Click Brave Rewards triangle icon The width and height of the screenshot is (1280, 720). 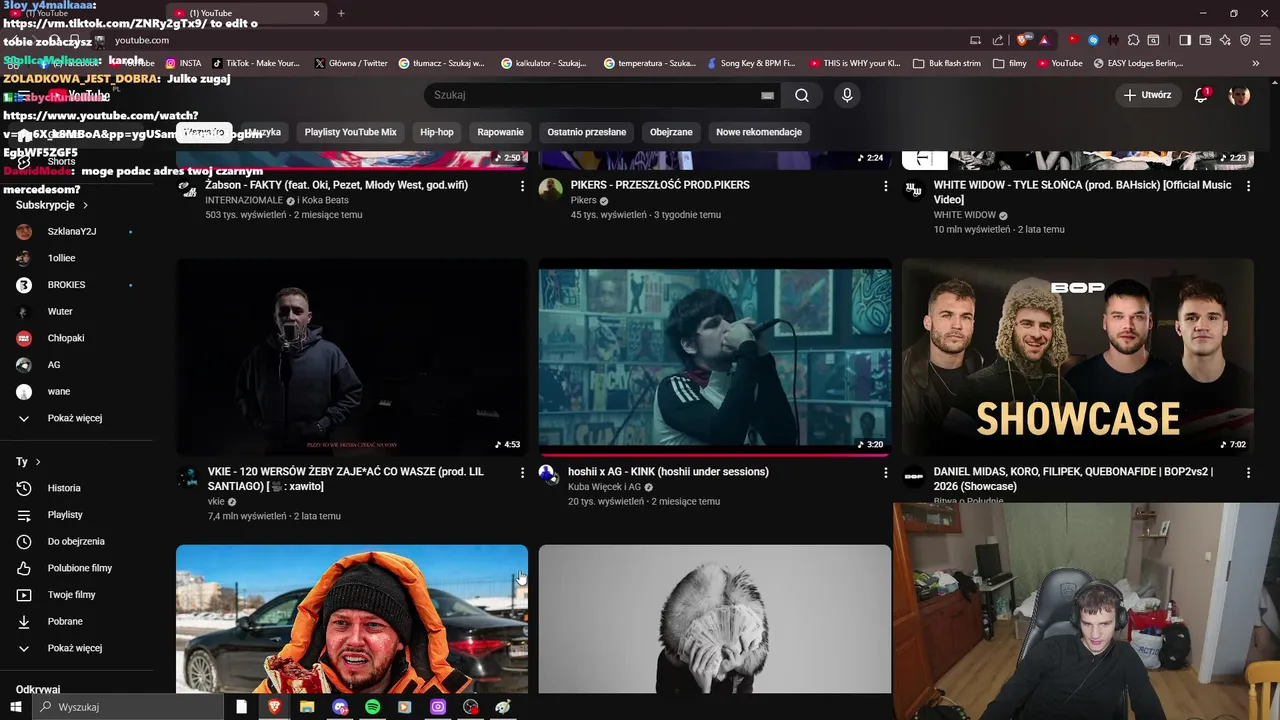coord(1044,40)
